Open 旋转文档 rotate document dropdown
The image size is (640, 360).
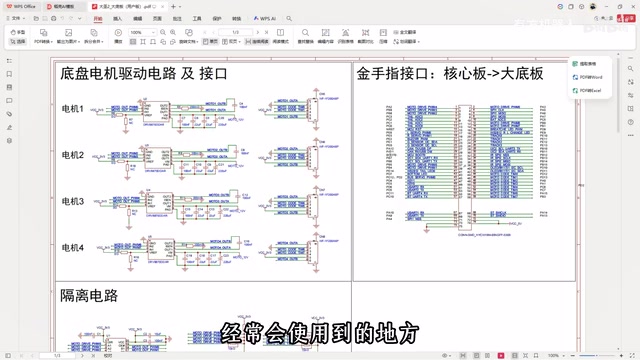(189, 36)
